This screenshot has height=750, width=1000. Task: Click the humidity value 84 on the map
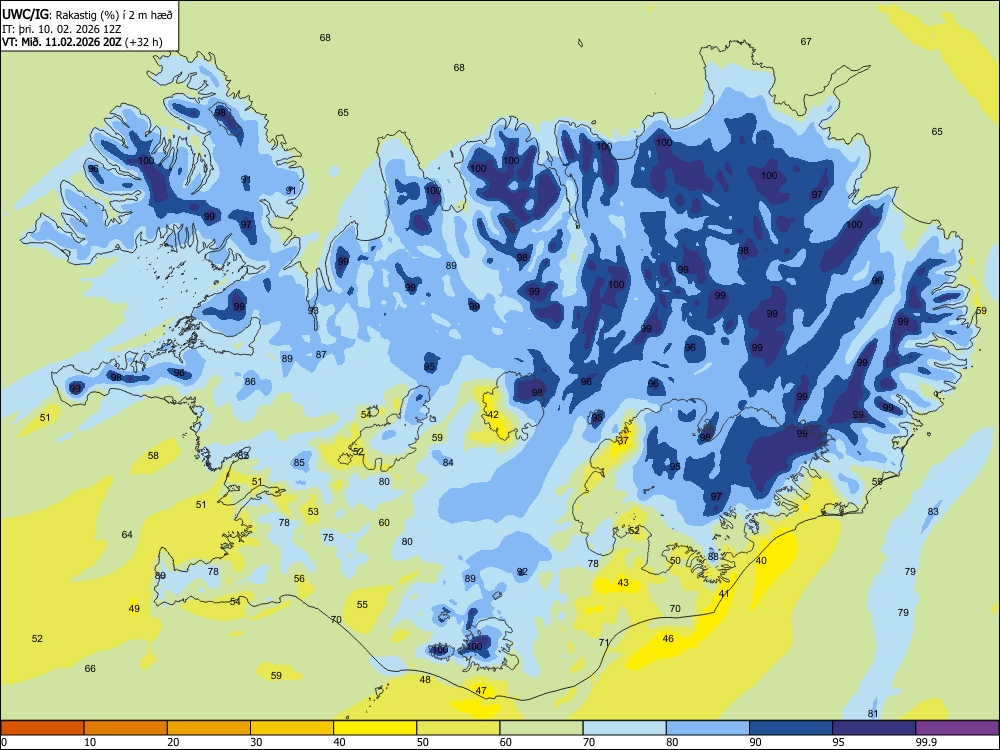[x=448, y=462]
